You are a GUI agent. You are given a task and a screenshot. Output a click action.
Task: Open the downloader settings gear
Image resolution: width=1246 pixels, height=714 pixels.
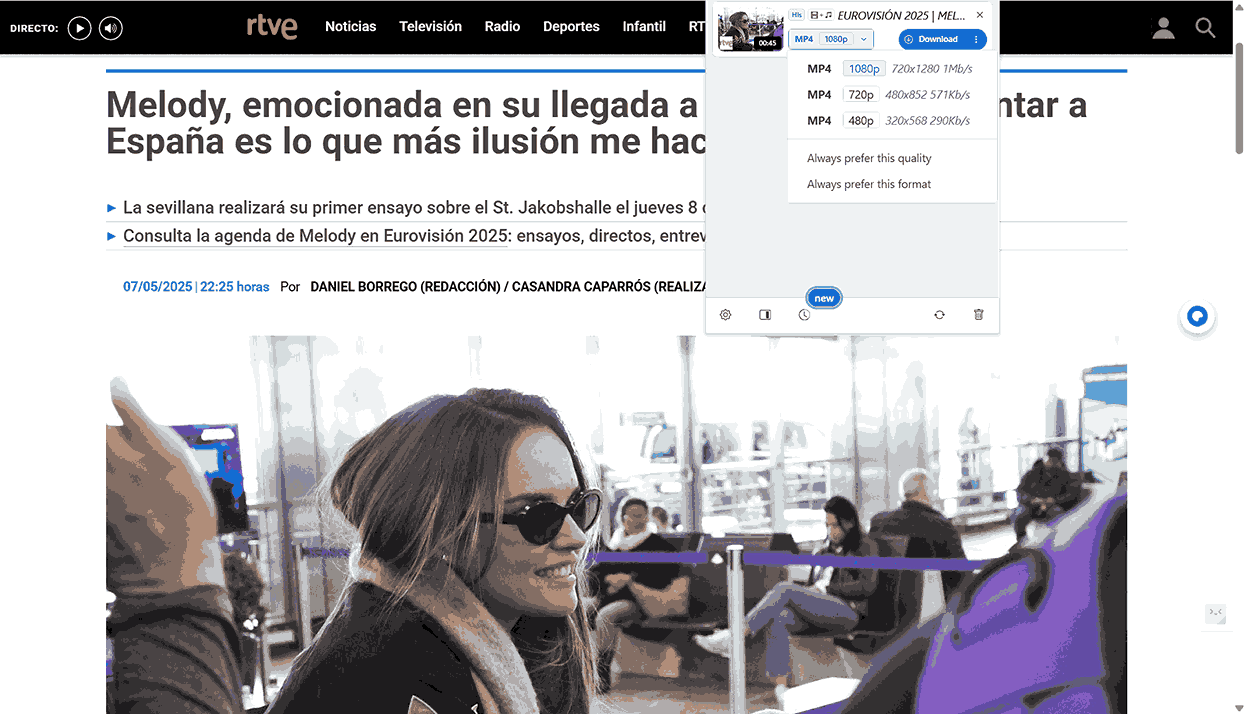(726, 314)
